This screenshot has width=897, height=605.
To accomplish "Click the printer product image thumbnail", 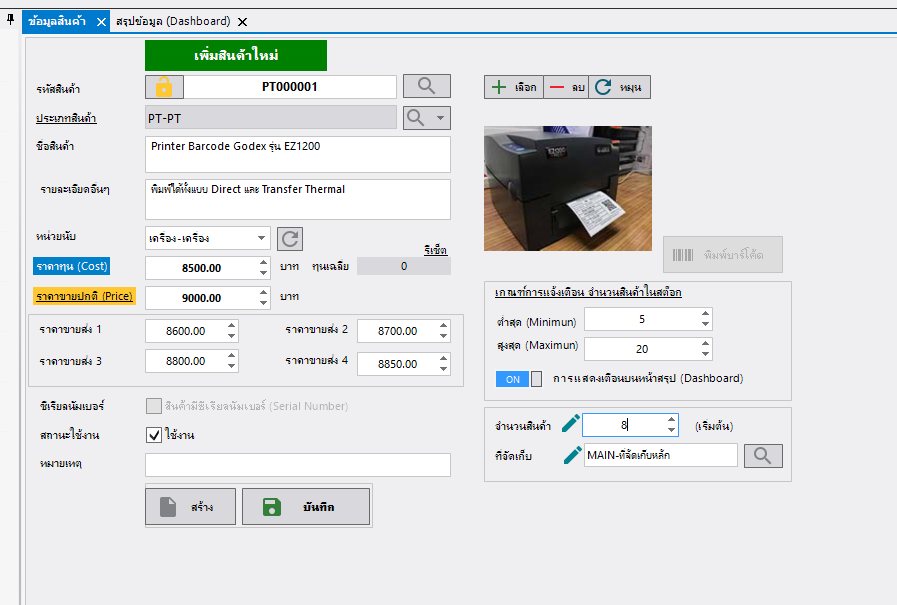I will tap(567, 188).
